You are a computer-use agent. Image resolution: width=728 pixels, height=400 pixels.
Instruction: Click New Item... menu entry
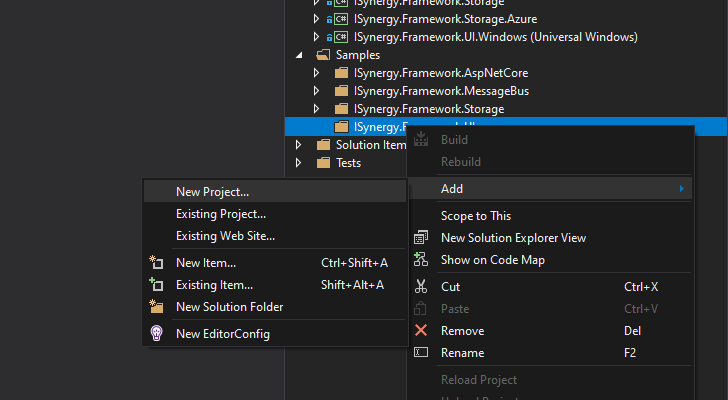[275, 263]
